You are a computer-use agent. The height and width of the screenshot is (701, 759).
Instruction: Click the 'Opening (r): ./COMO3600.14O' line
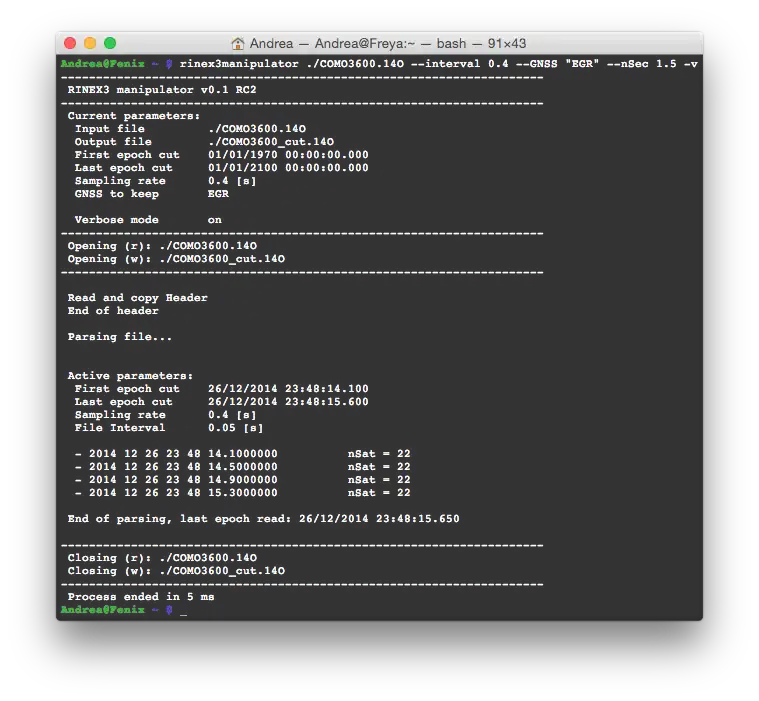162,246
